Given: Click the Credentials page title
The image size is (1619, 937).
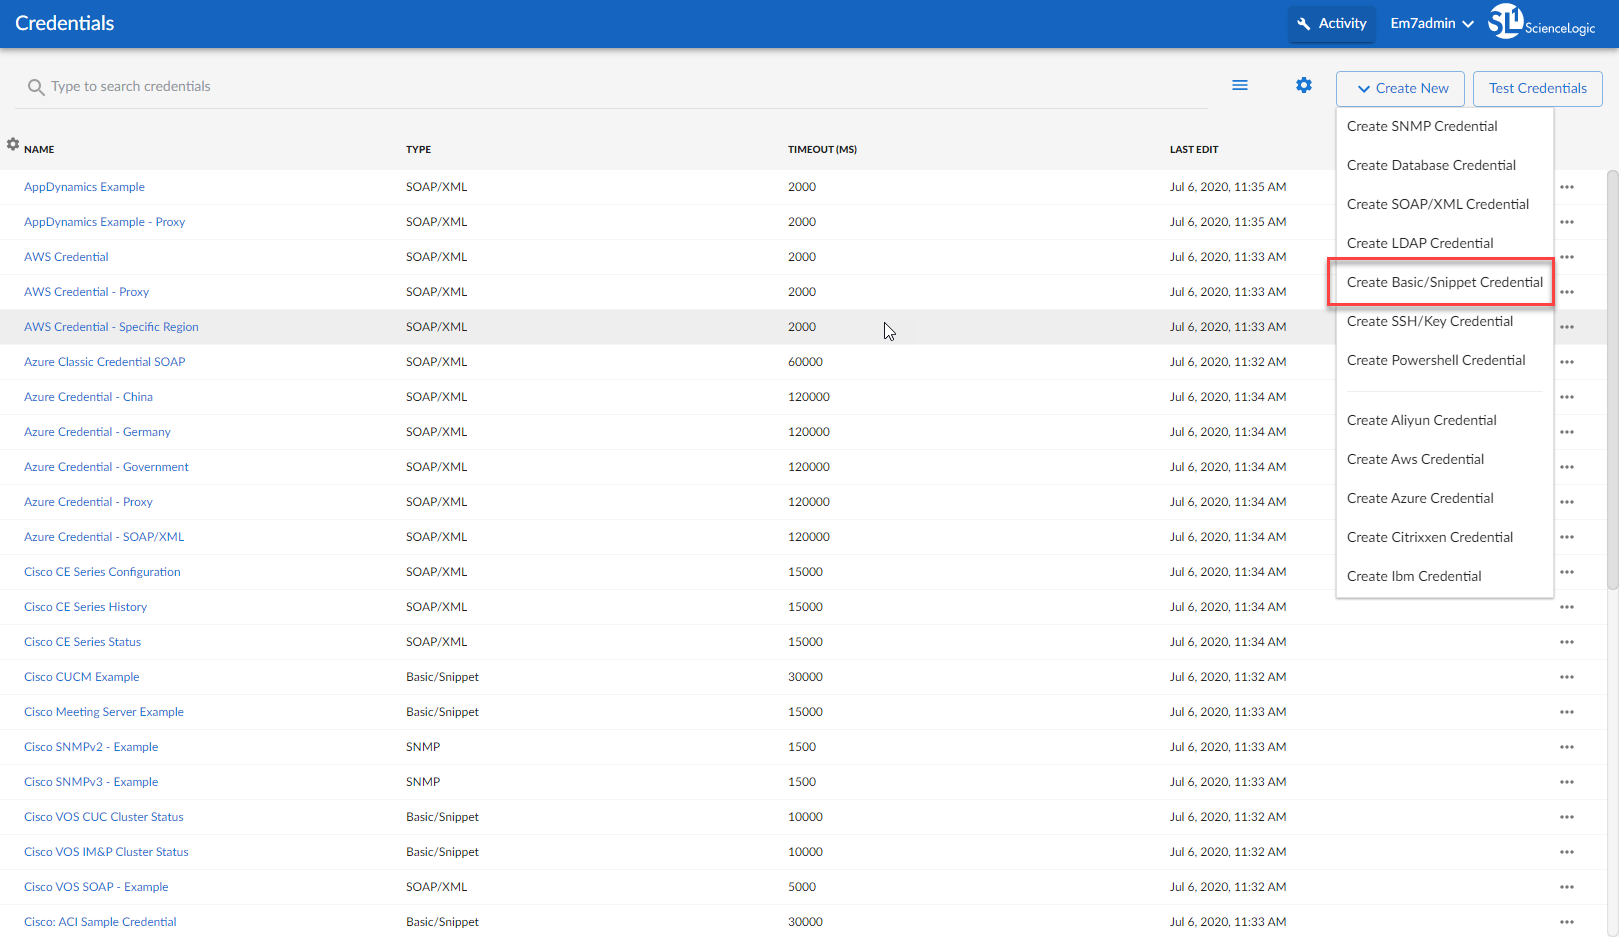Looking at the screenshot, I should [x=65, y=23].
